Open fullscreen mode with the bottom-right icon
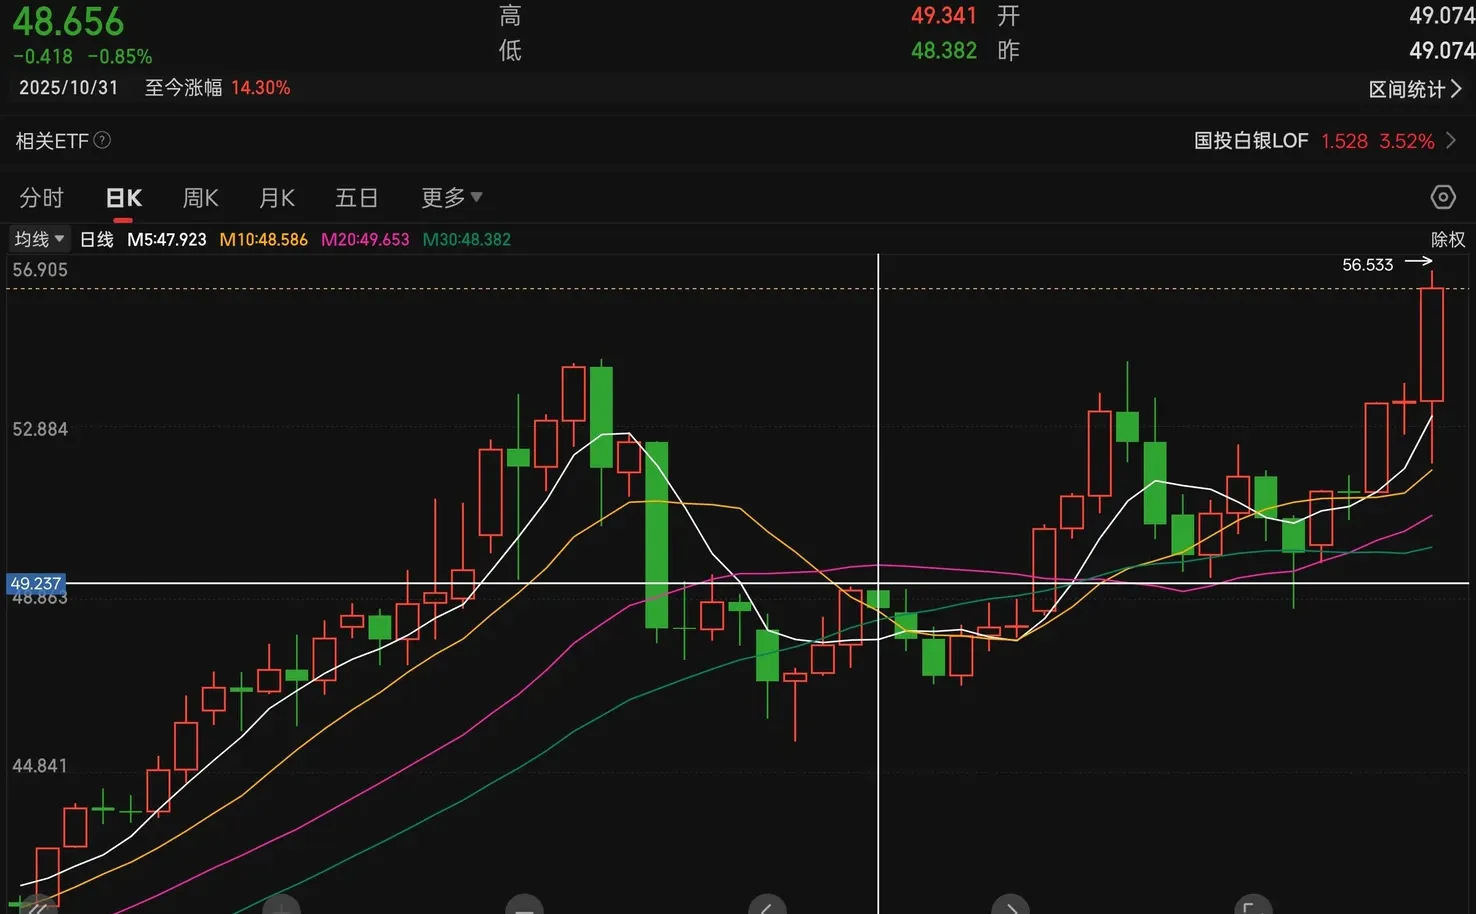Image resolution: width=1476 pixels, height=914 pixels. pos(1253,907)
